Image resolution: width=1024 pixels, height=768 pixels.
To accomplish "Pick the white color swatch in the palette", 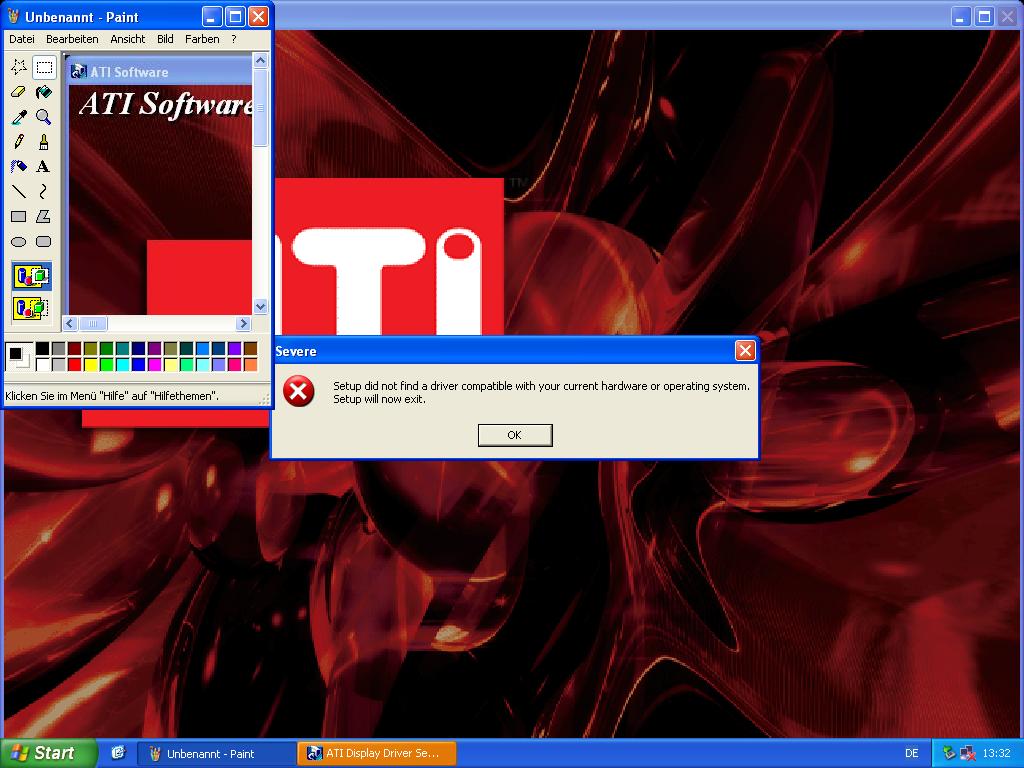I will coord(42,364).
